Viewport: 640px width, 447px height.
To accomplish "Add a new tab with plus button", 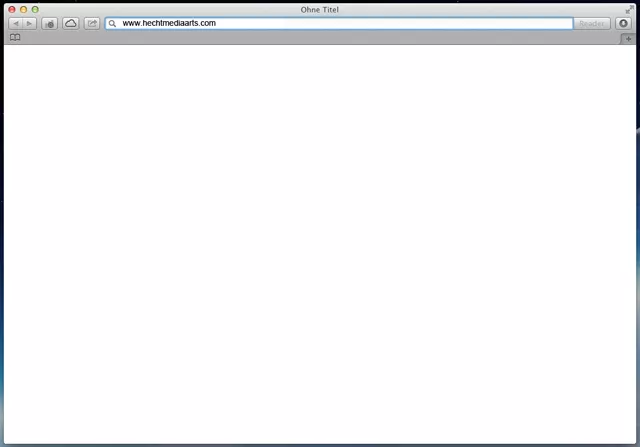I will [628, 39].
